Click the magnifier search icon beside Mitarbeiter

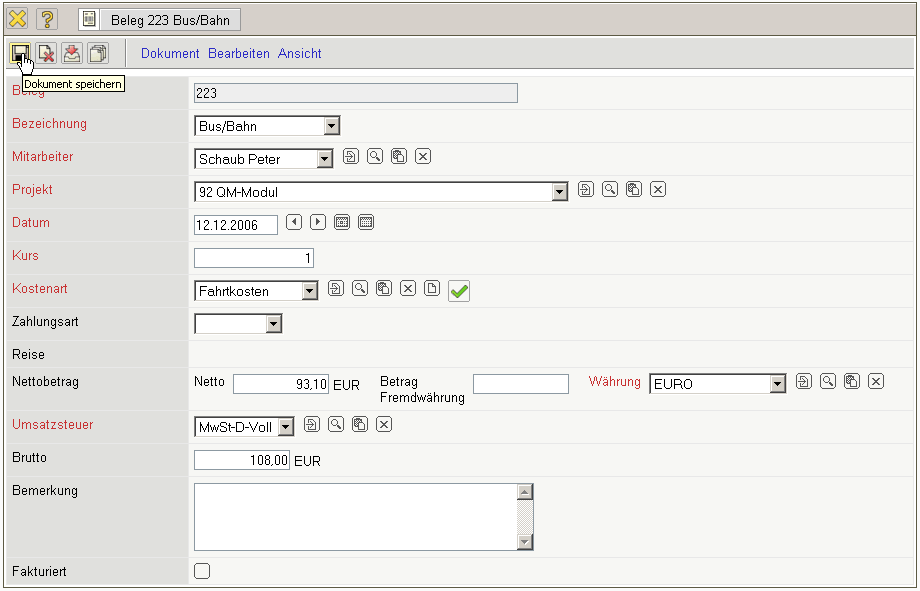(x=375, y=156)
